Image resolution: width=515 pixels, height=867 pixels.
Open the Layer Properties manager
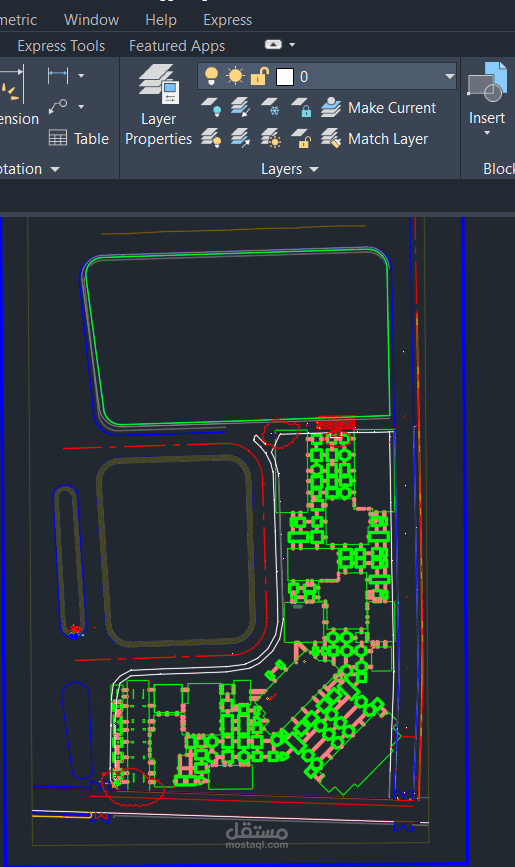[158, 105]
